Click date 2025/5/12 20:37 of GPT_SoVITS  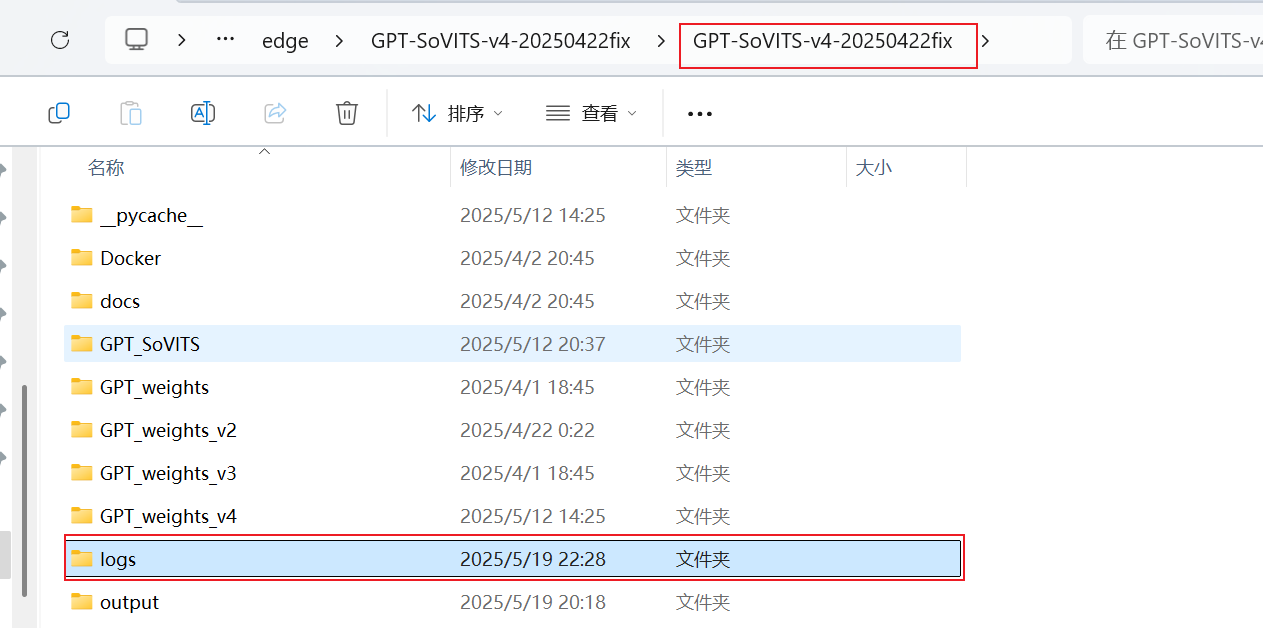pyautogui.click(x=533, y=344)
